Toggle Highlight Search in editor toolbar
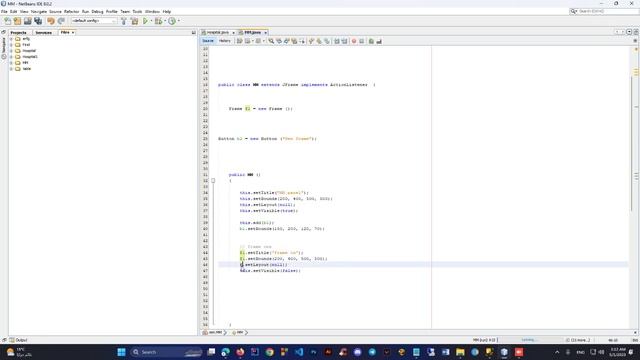Image resolution: width=640 pixels, height=360 pixels. 294,41
